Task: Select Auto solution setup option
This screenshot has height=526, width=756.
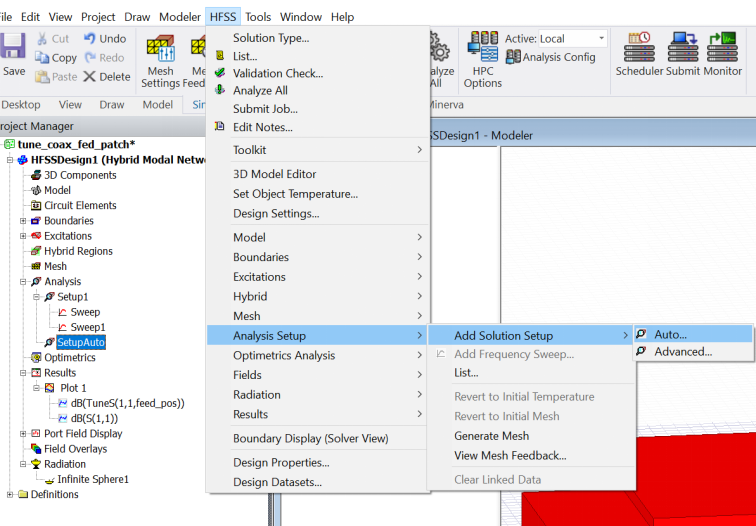Action: tap(670, 335)
